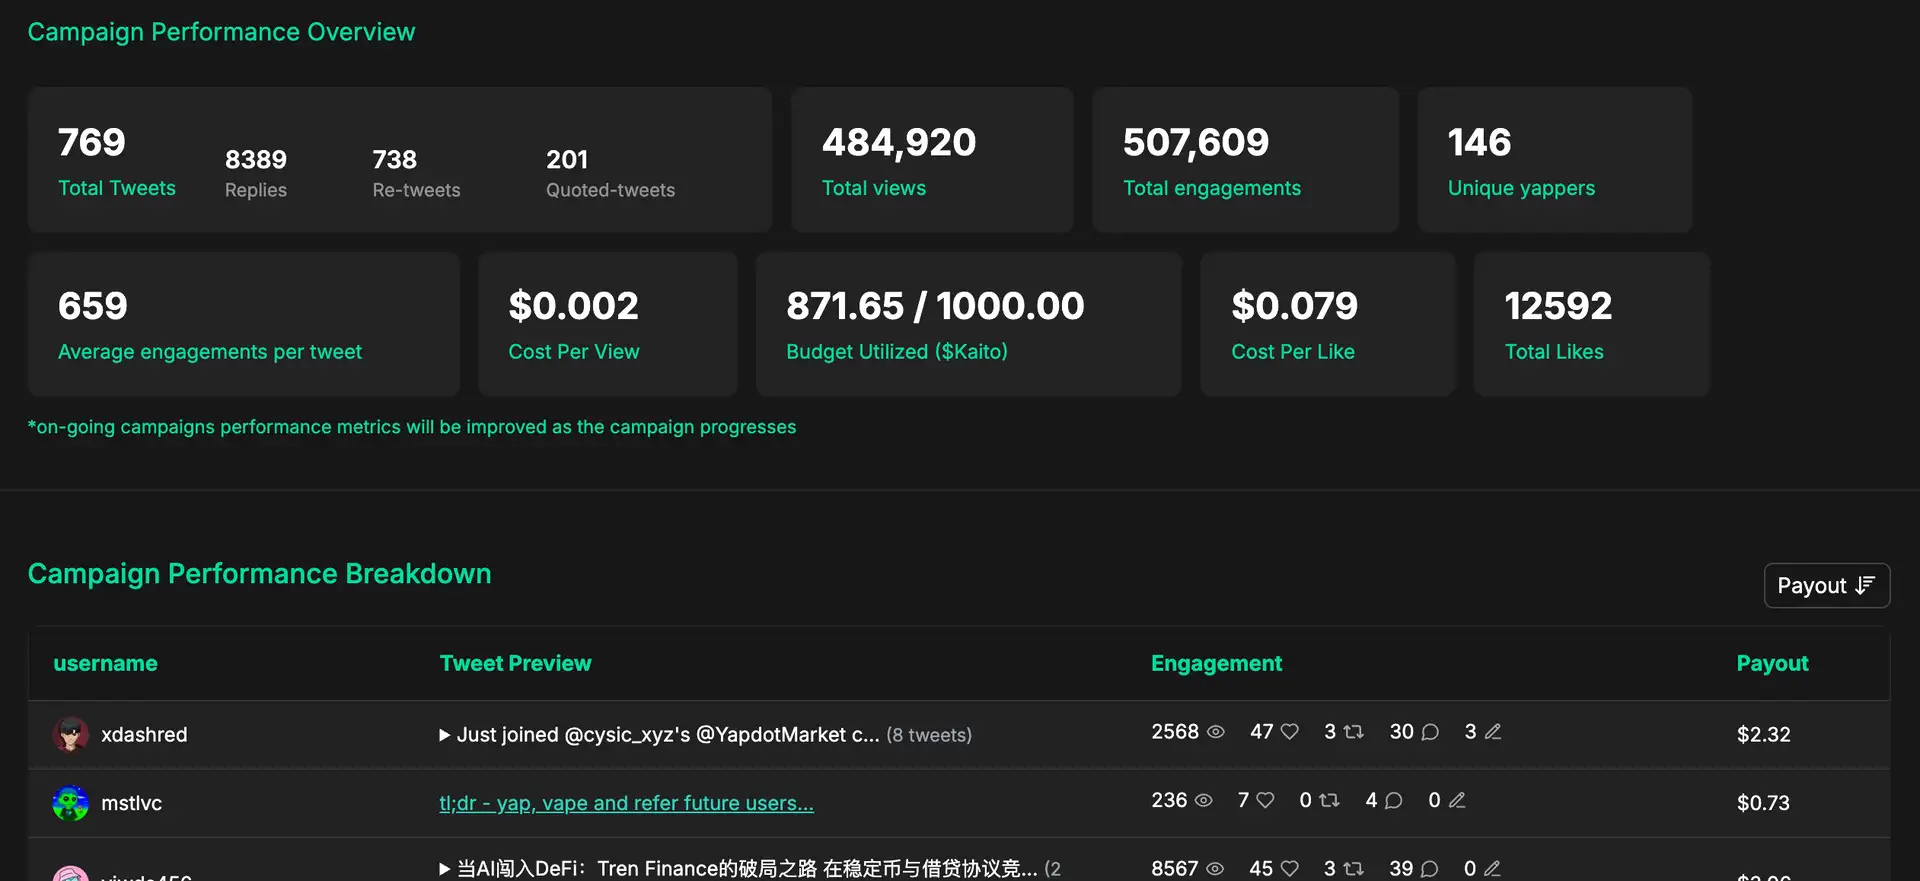Image resolution: width=1920 pixels, height=881 pixels.
Task: Open the 'tl;dr - yap, vape' tweet link
Action: click(626, 803)
